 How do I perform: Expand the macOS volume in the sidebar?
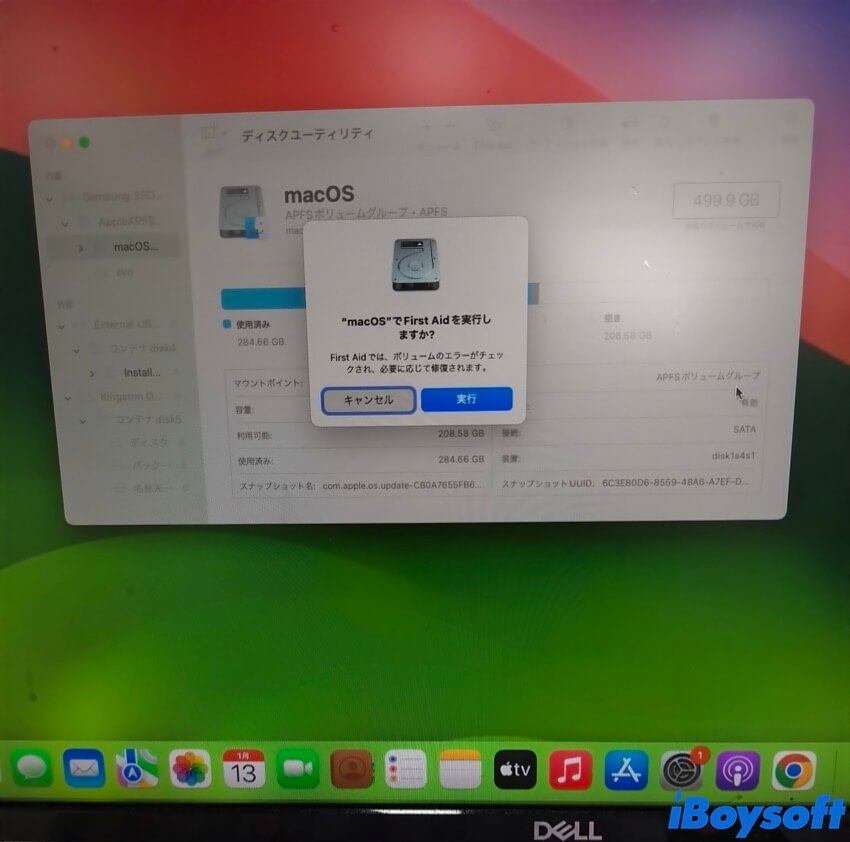click(81, 247)
